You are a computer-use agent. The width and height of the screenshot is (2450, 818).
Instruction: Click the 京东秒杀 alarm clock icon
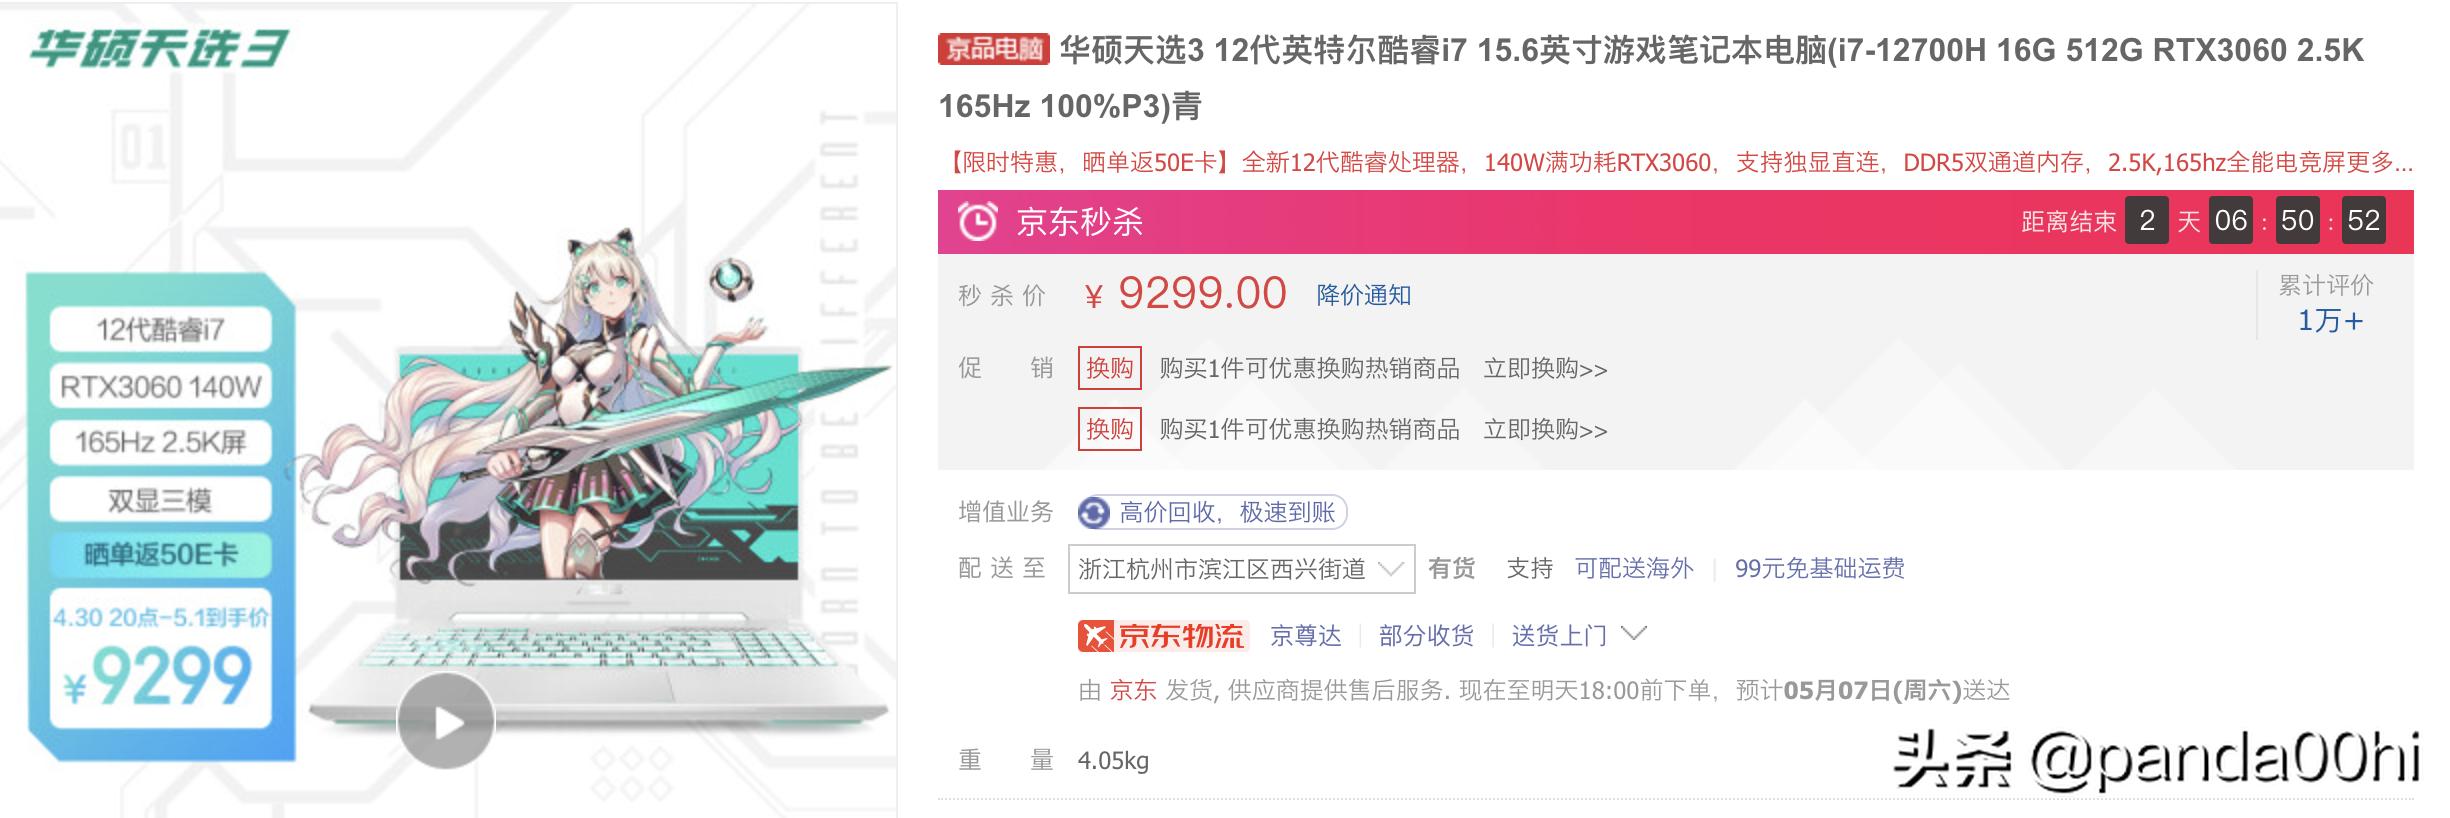(977, 221)
